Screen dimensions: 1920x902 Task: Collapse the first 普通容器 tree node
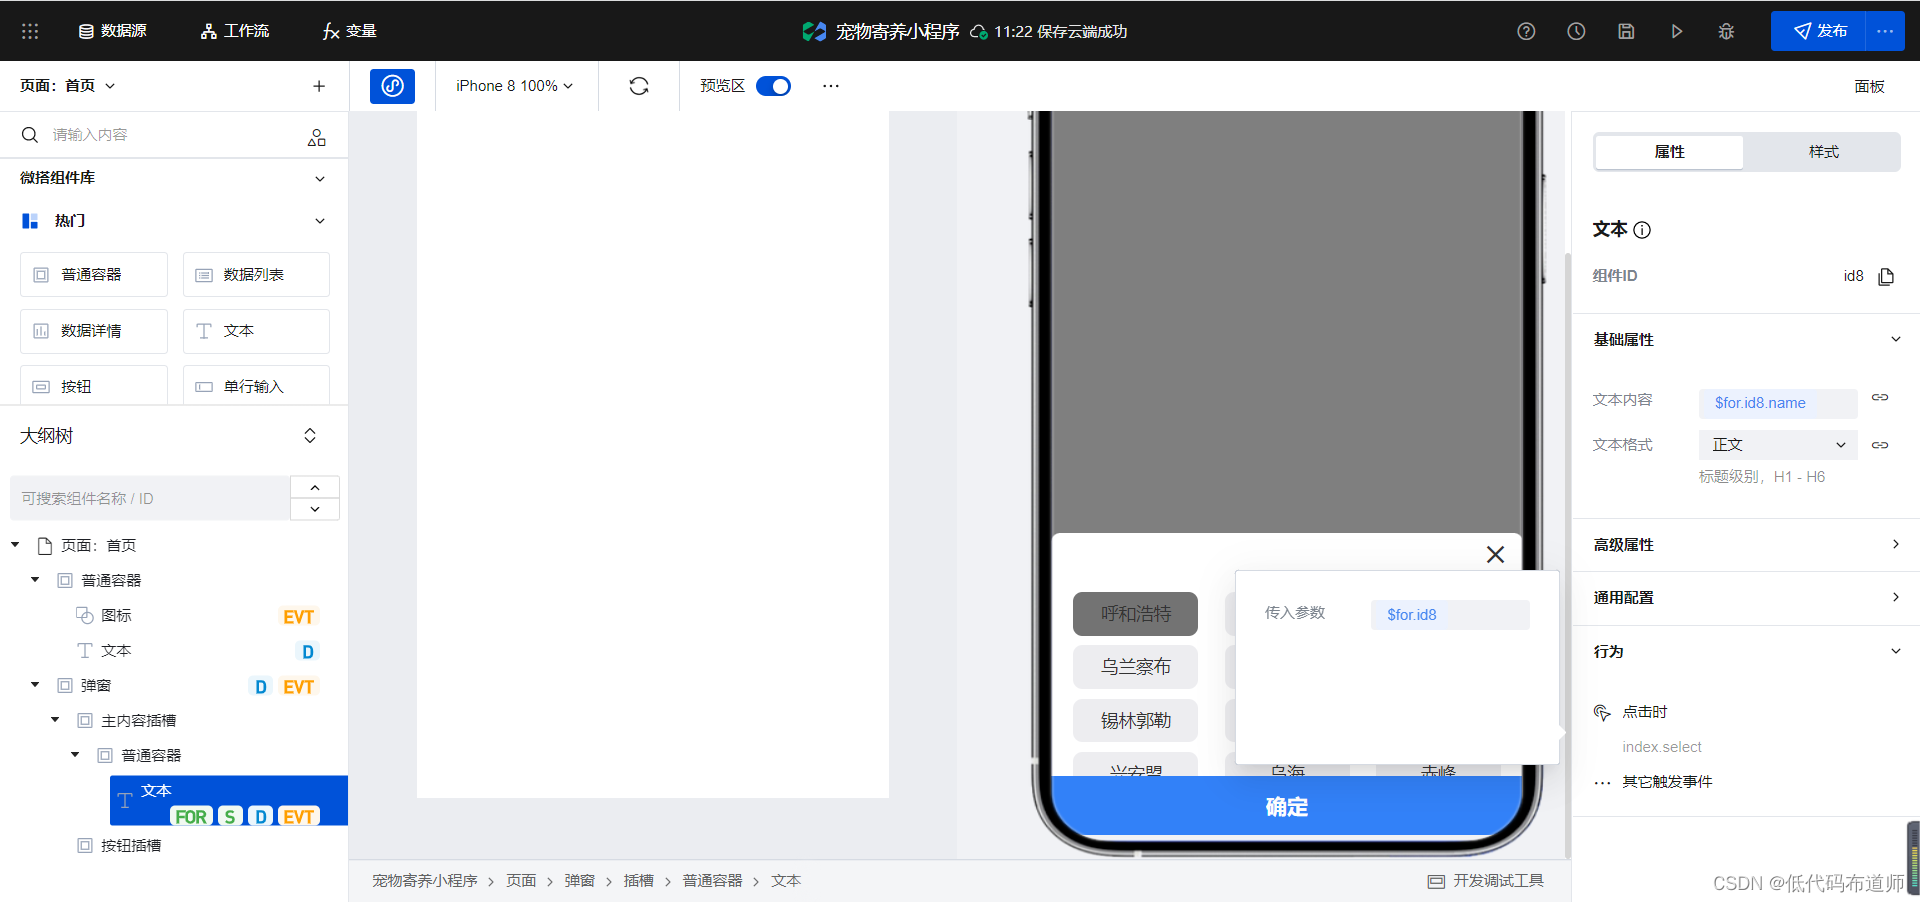coord(35,580)
